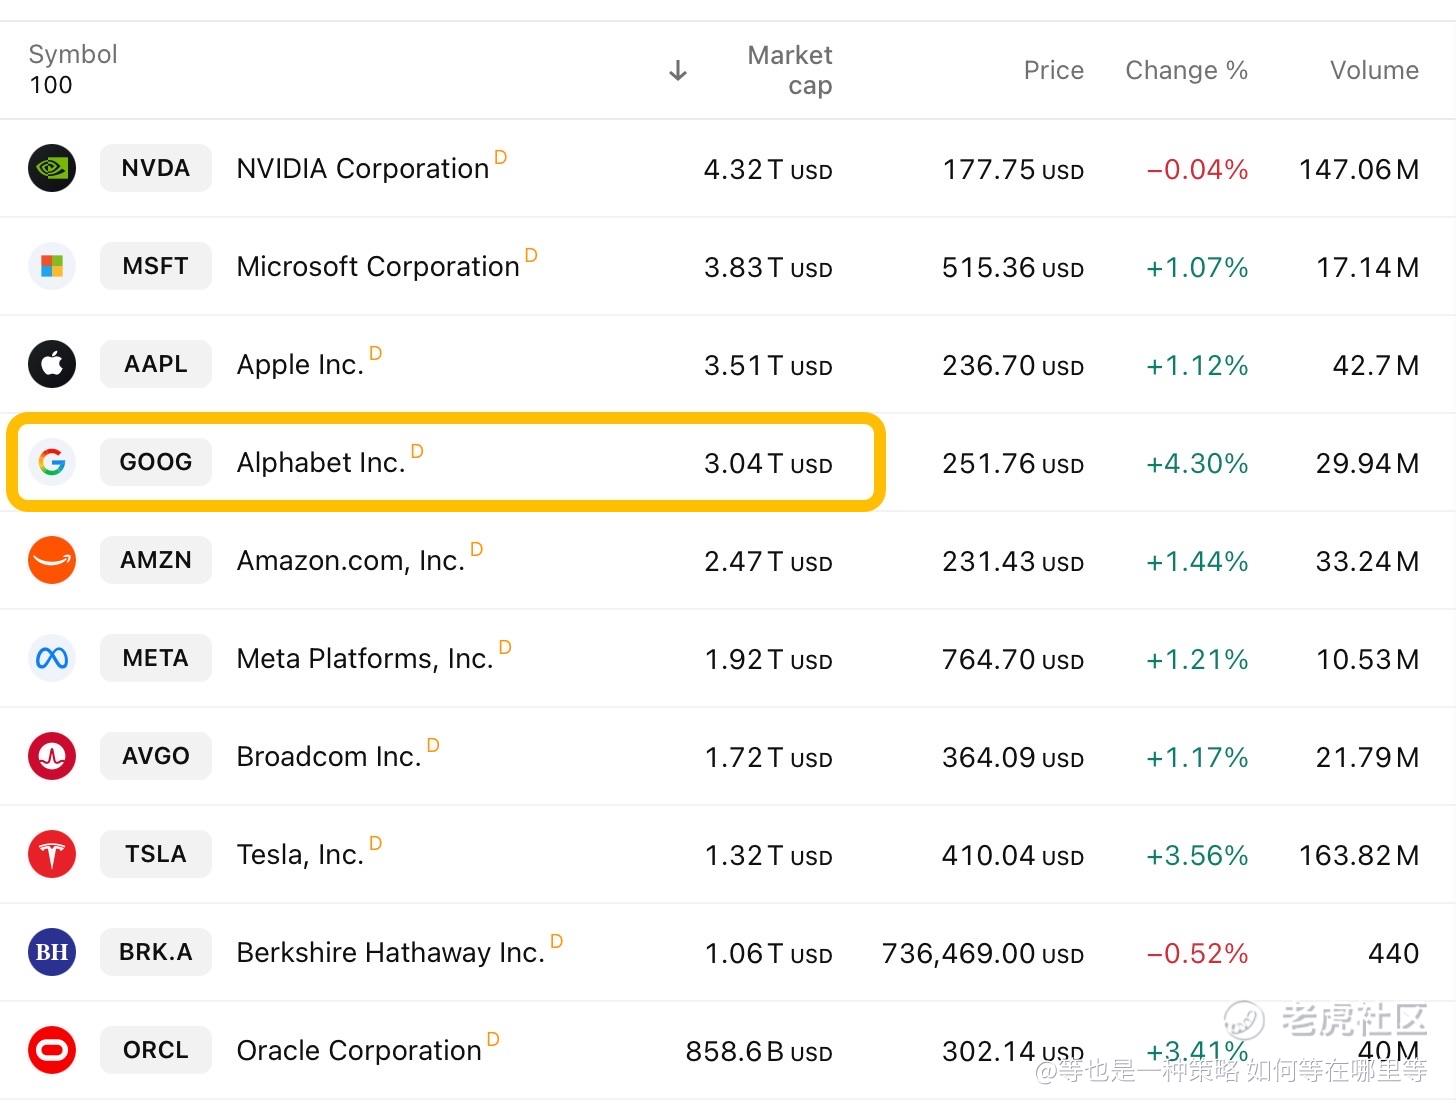Click the 2.47 T USD market cap cell
The height and width of the screenshot is (1104, 1456).
pyautogui.click(x=768, y=562)
